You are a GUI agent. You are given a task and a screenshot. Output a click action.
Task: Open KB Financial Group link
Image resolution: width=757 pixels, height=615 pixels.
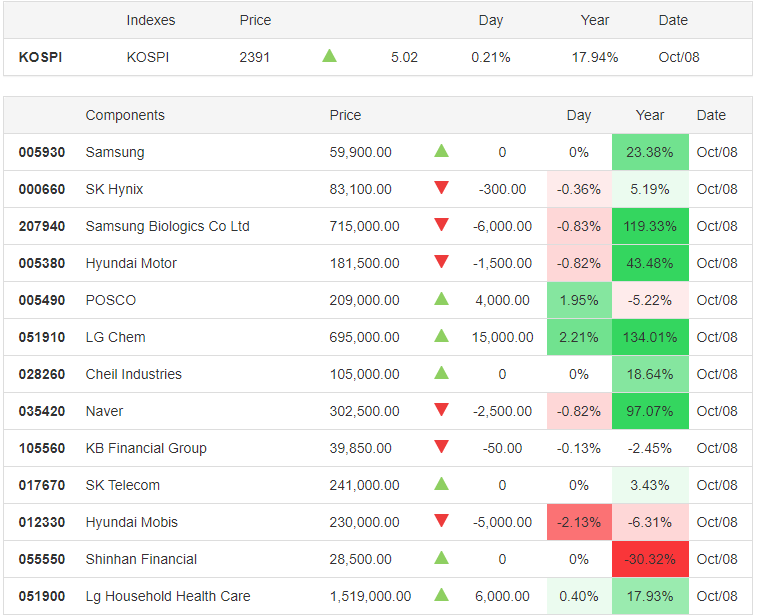pos(146,448)
